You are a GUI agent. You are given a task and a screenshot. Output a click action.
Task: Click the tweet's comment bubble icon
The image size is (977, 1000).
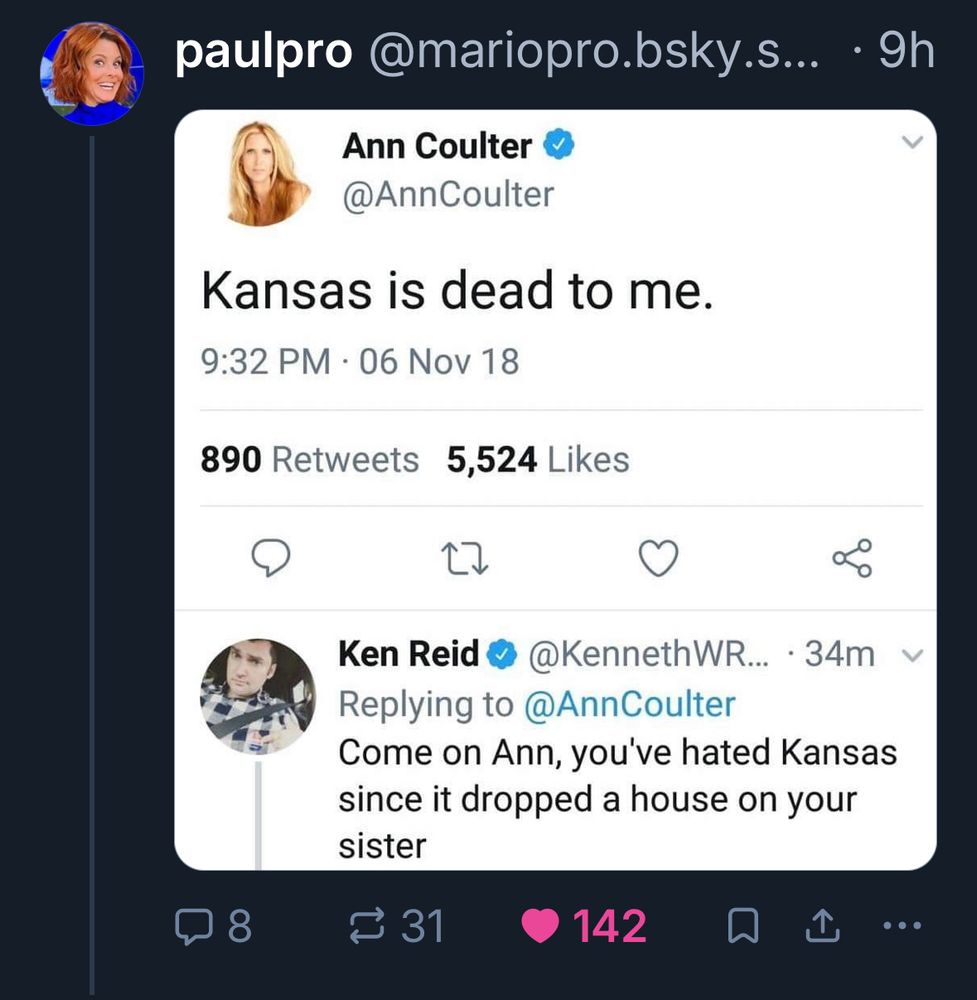(x=270, y=558)
